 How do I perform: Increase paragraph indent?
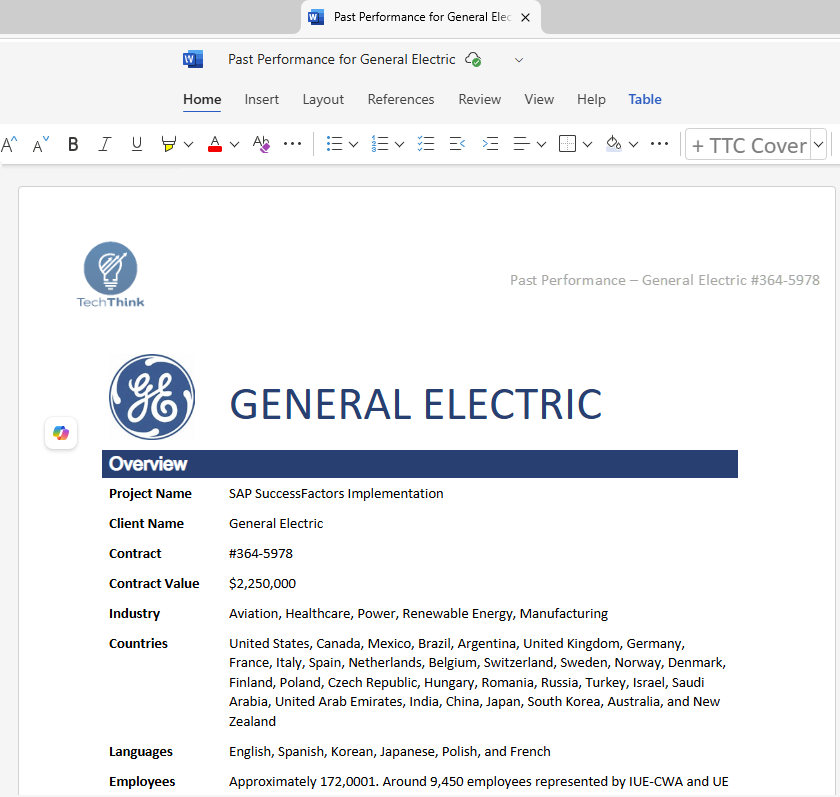pyautogui.click(x=490, y=144)
